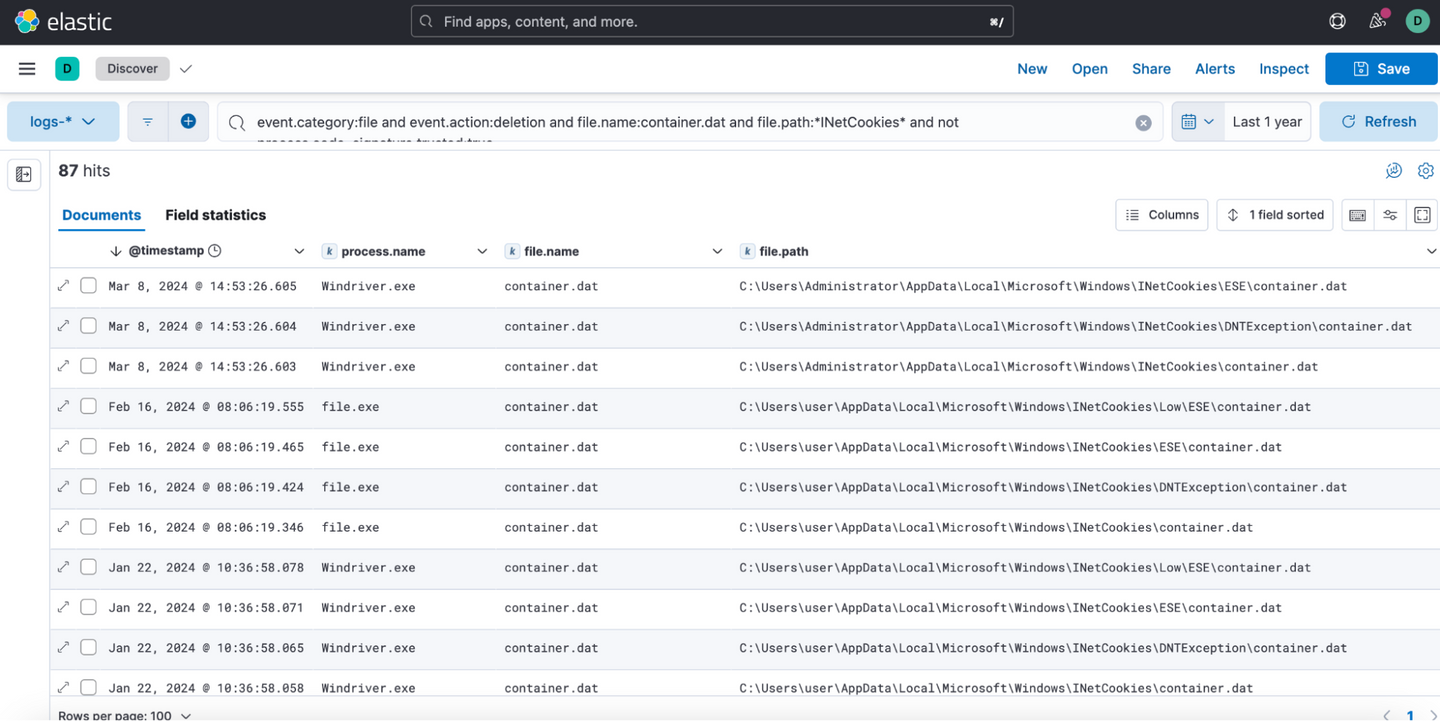This screenshot has width=1440, height=721.
Task: Tick the Jan 22 10:36:58.078 row checkbox
Action: [x=89, y=567]
